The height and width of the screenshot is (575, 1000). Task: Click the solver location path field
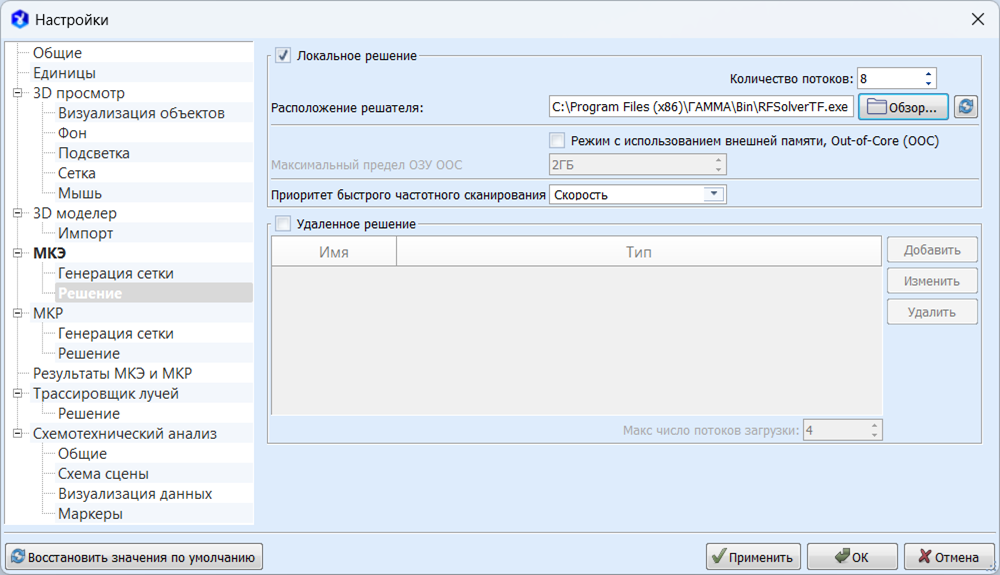click(x=700, y=107)
